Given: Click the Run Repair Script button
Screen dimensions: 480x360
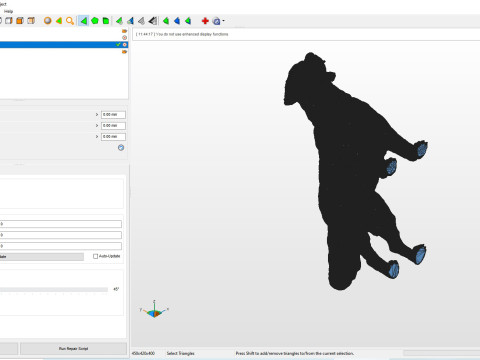Looking at the screenshot, I should click(x=73, y=348).
